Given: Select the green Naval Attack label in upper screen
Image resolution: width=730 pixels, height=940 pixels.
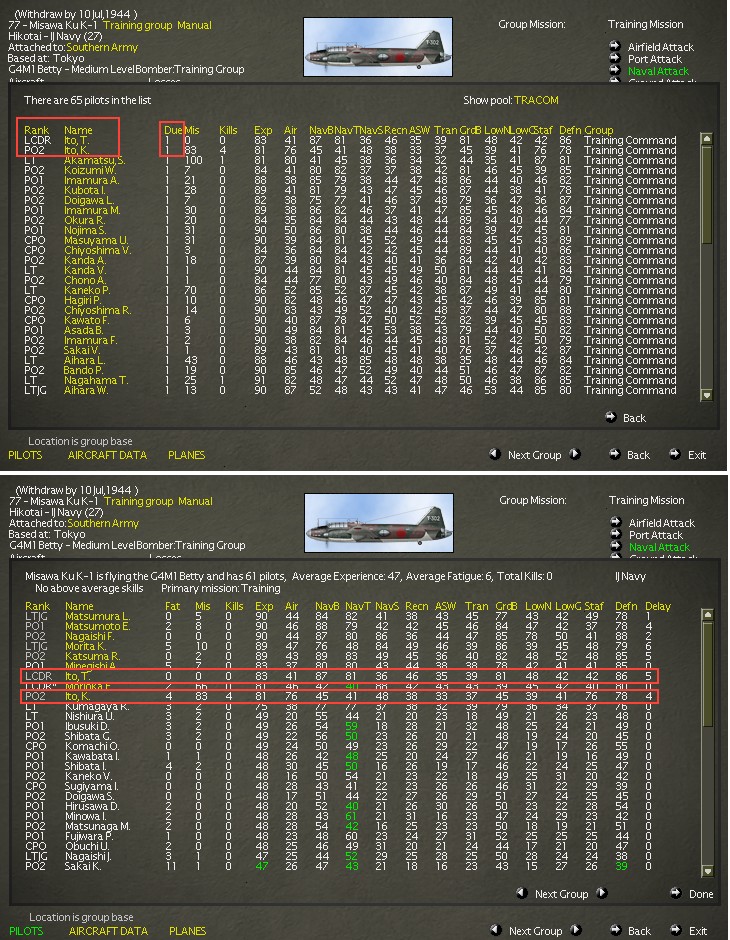Looking at the screenshot, I should [658, 71].
